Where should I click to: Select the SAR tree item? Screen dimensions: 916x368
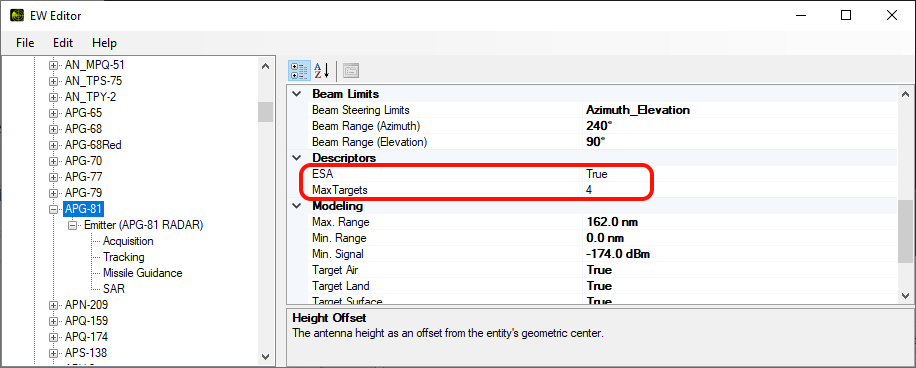[x=114, y=289]
